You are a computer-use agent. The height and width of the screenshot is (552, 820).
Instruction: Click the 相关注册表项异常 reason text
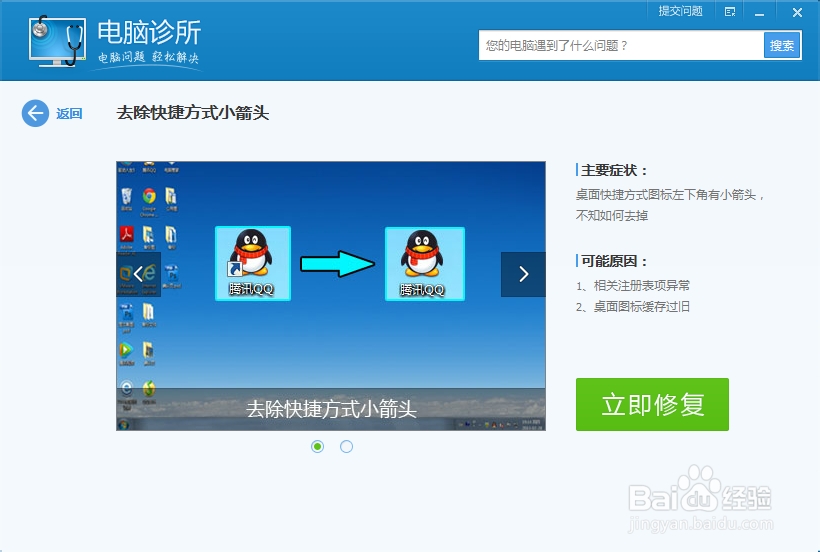(642, 285)
